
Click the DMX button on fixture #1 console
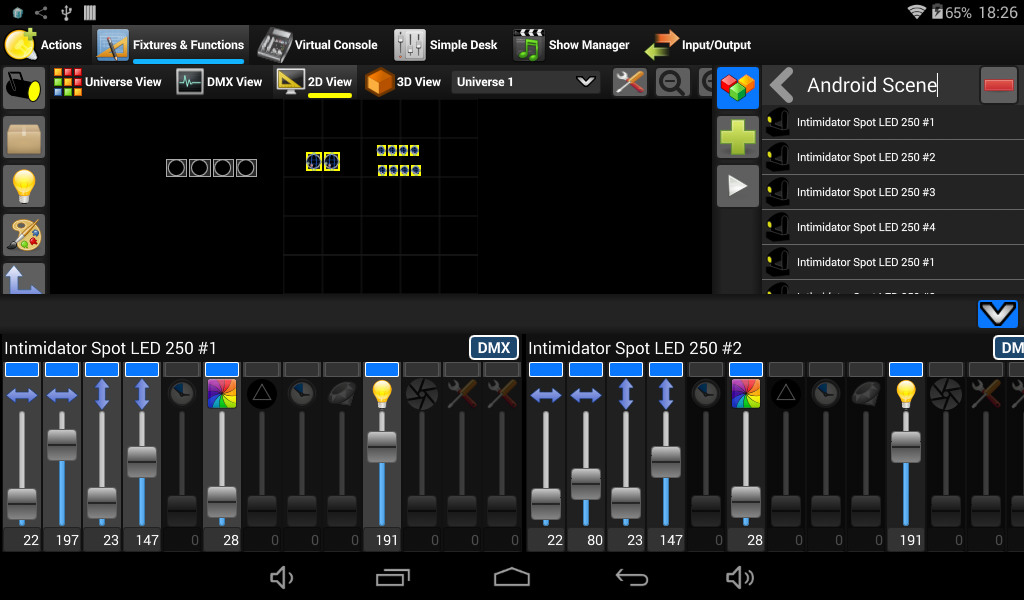click(494, 348)
